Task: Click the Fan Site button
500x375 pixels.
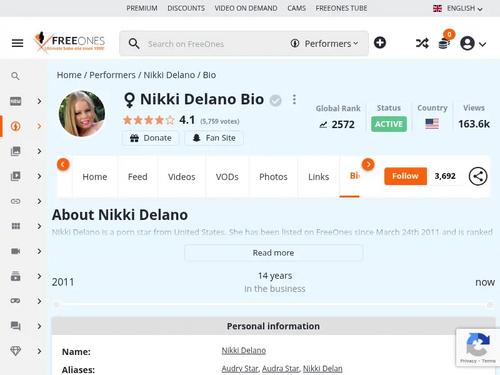Action: pyautogui.click(x=214, y=138)
